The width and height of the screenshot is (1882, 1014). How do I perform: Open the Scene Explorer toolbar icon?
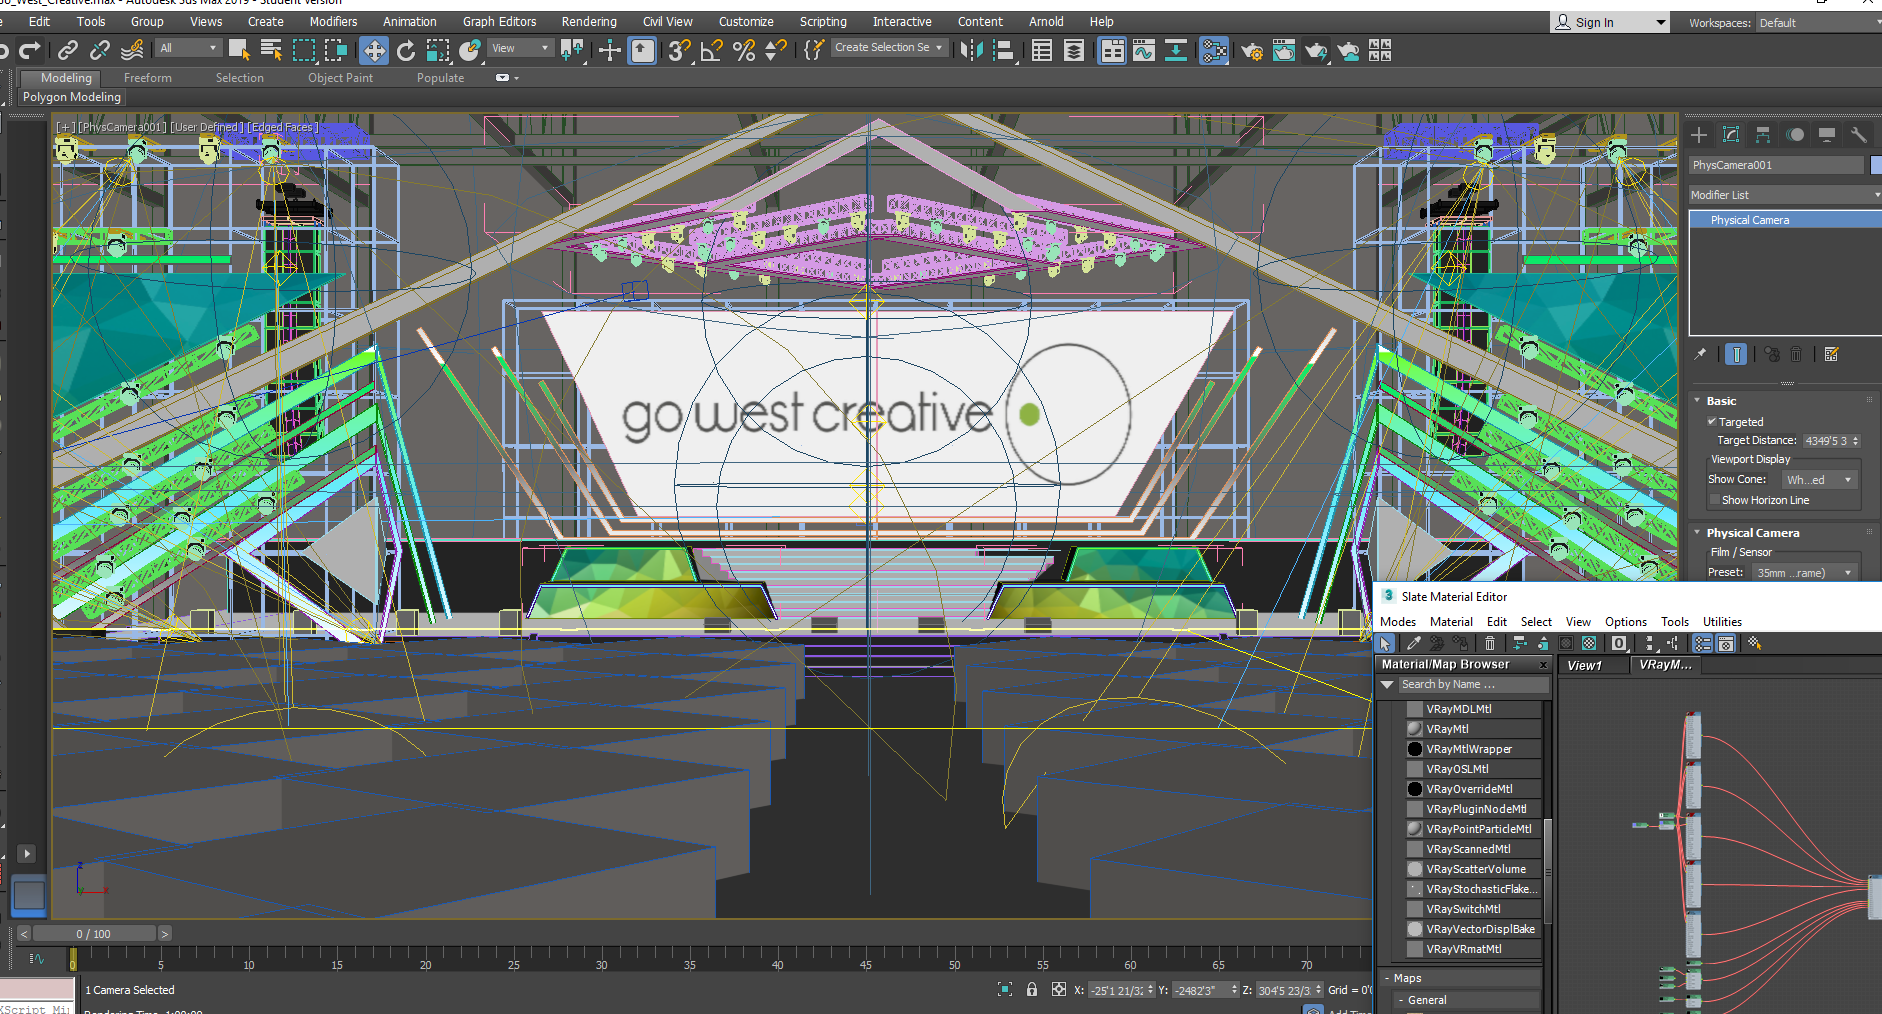coord(1041,51)
